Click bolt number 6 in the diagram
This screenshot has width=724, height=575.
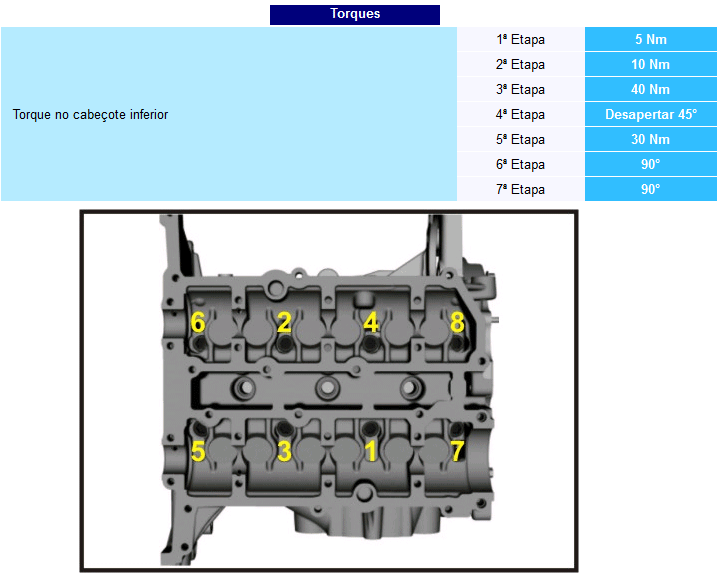(198, 323)
